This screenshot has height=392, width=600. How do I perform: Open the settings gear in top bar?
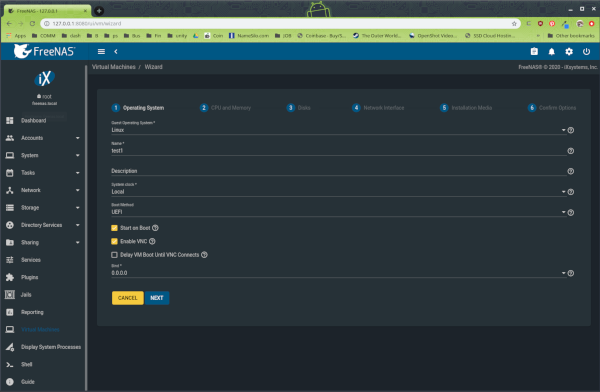569,51
